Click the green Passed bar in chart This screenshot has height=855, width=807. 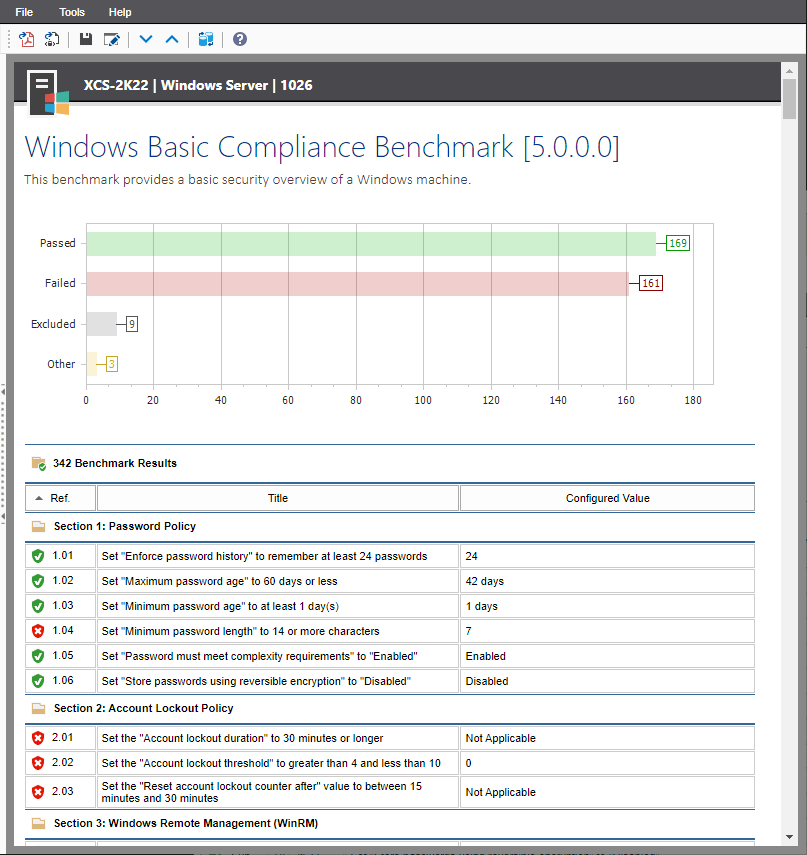point(371,244)
